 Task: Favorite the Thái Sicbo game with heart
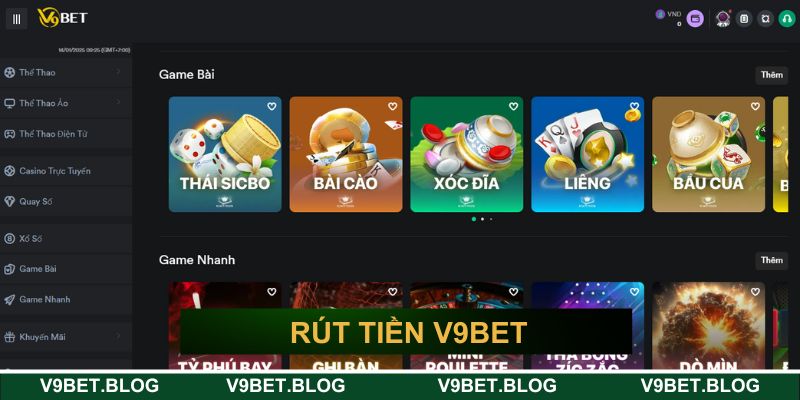coord(271,106)
